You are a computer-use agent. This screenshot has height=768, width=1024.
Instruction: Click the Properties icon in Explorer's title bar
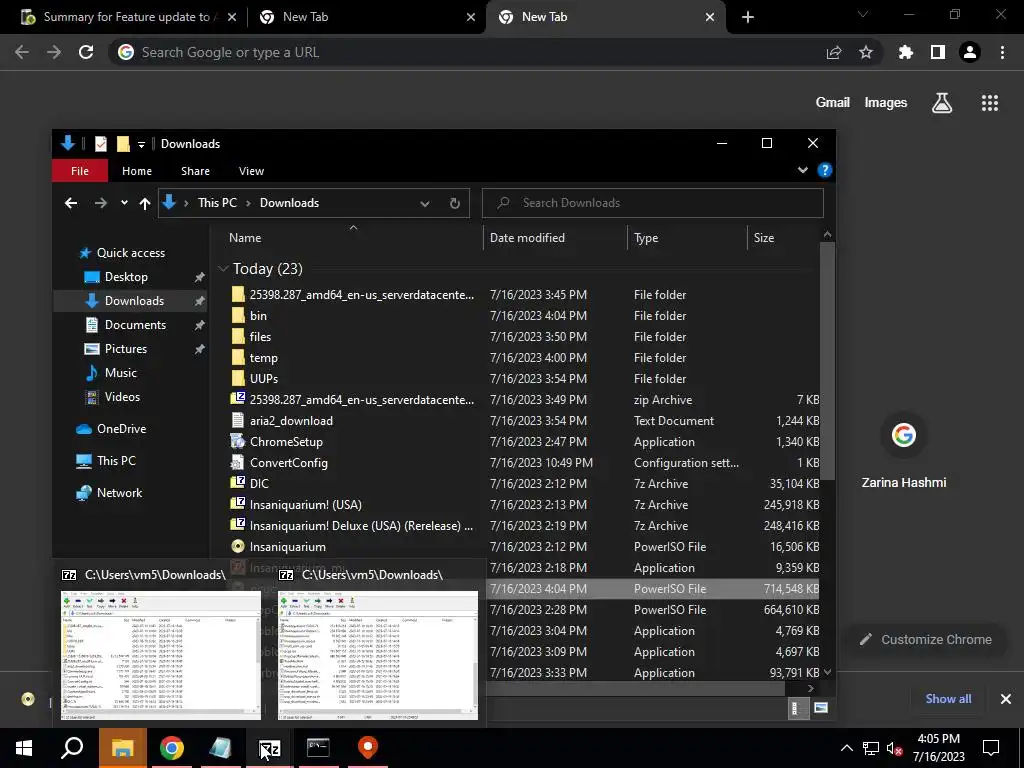[x=101, y=144]
